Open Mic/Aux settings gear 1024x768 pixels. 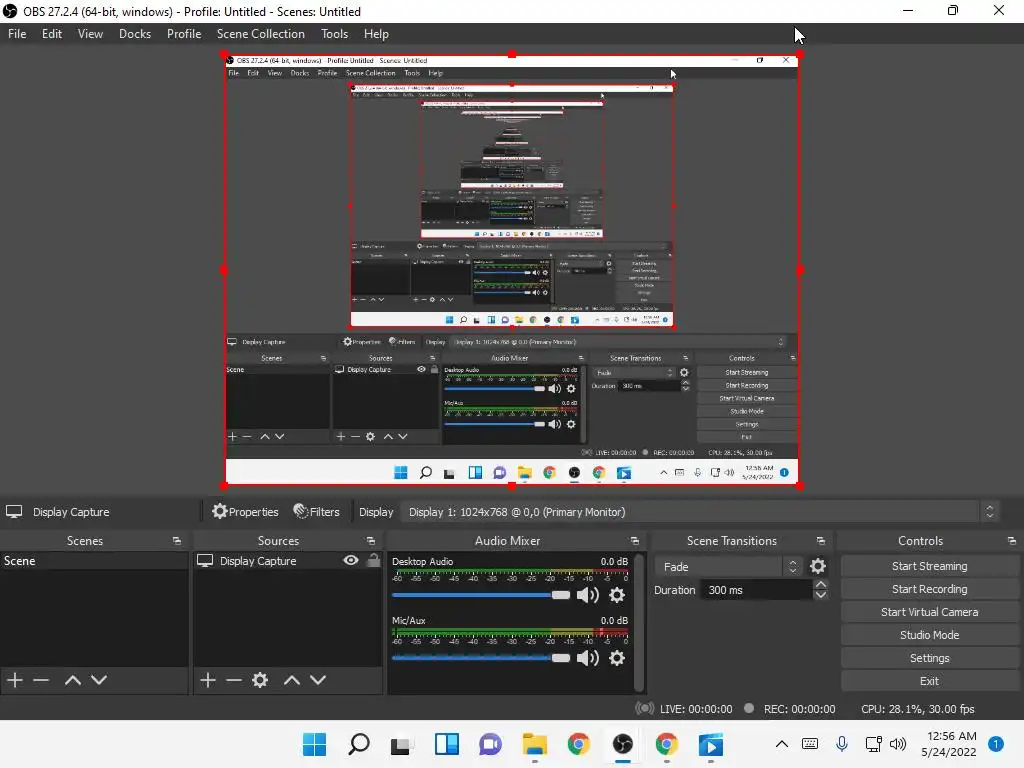point(616,658)
